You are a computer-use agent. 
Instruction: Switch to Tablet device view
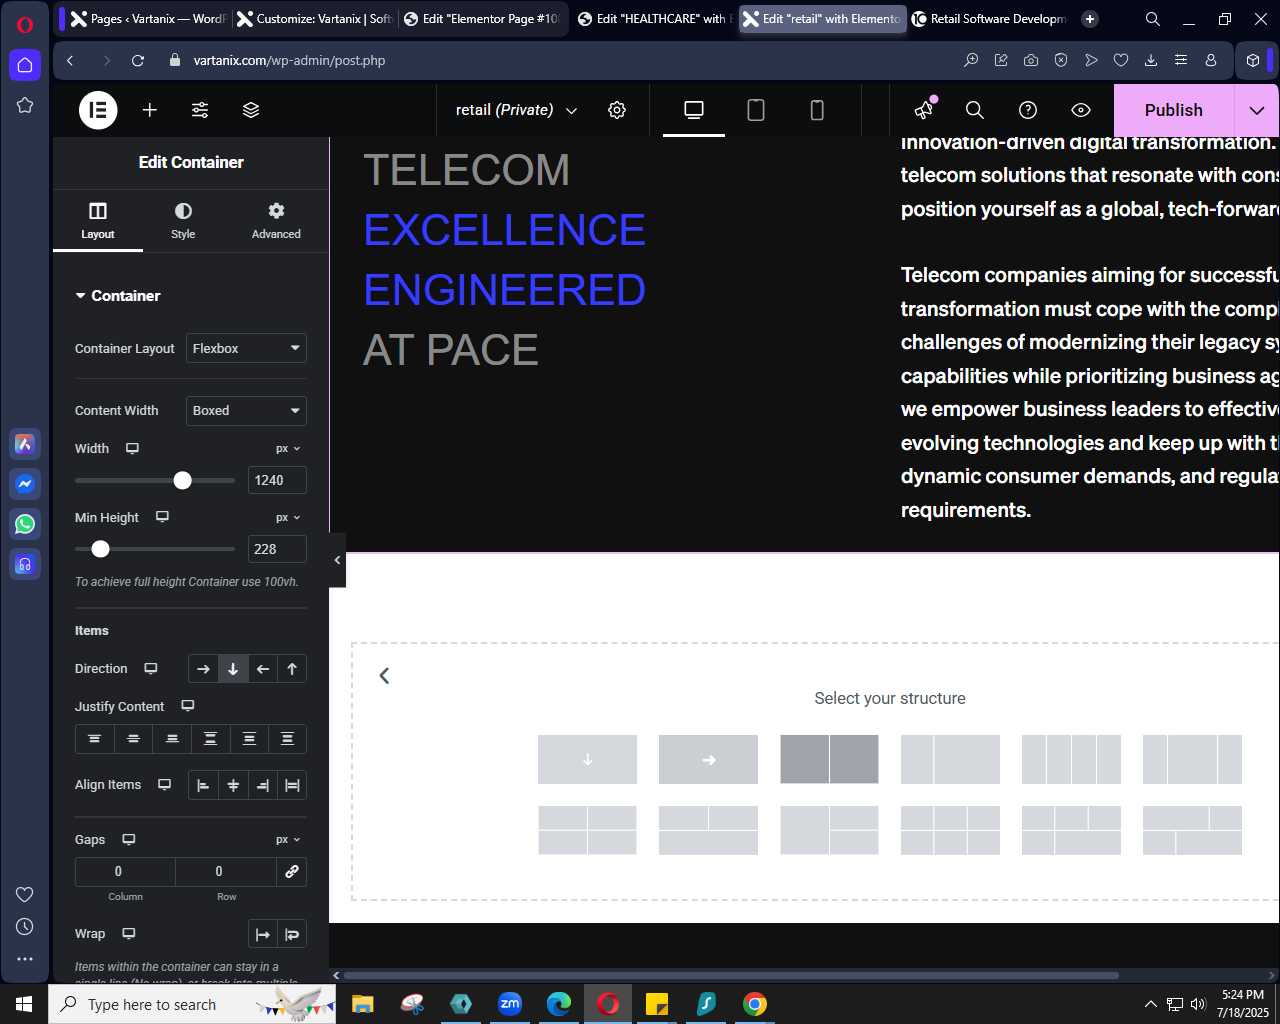tap(756, 110)
